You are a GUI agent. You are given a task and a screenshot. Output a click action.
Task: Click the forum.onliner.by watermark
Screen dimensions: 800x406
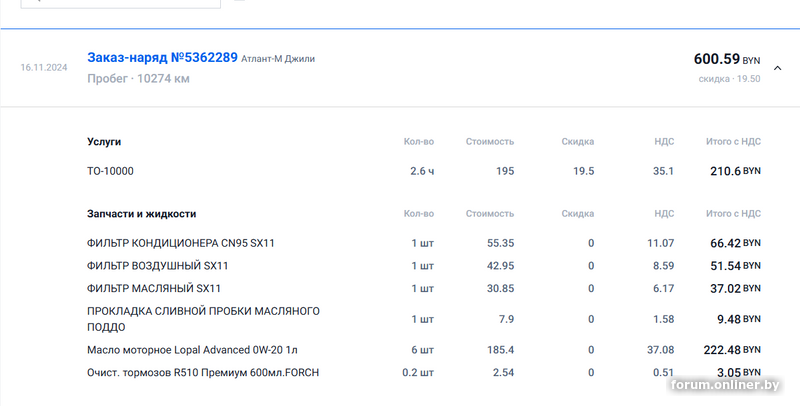[x=728, y=386]
